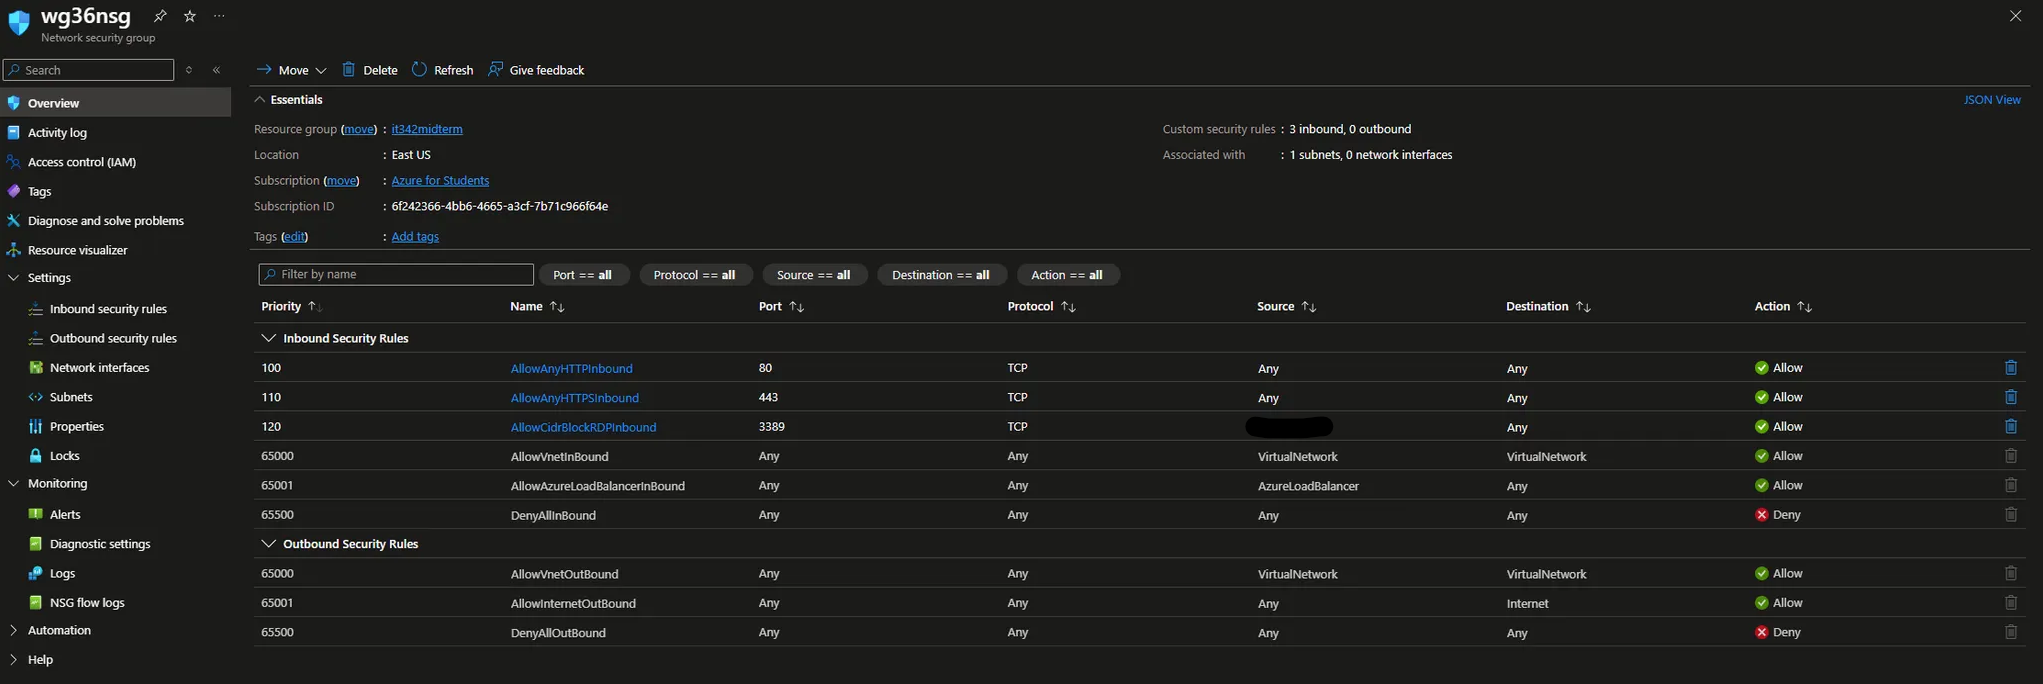Delete the AllowAnyHTTPInbound rule via trash icon

click(x=2010, y=368)
